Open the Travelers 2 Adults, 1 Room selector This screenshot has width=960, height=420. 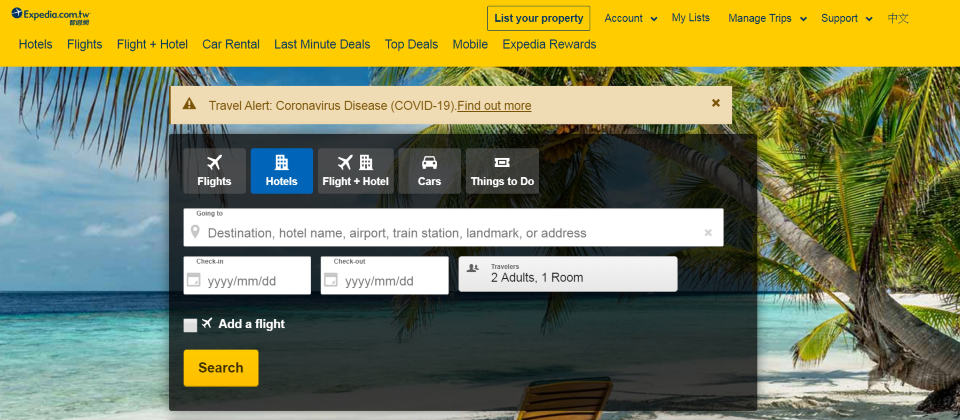(567, 274)
